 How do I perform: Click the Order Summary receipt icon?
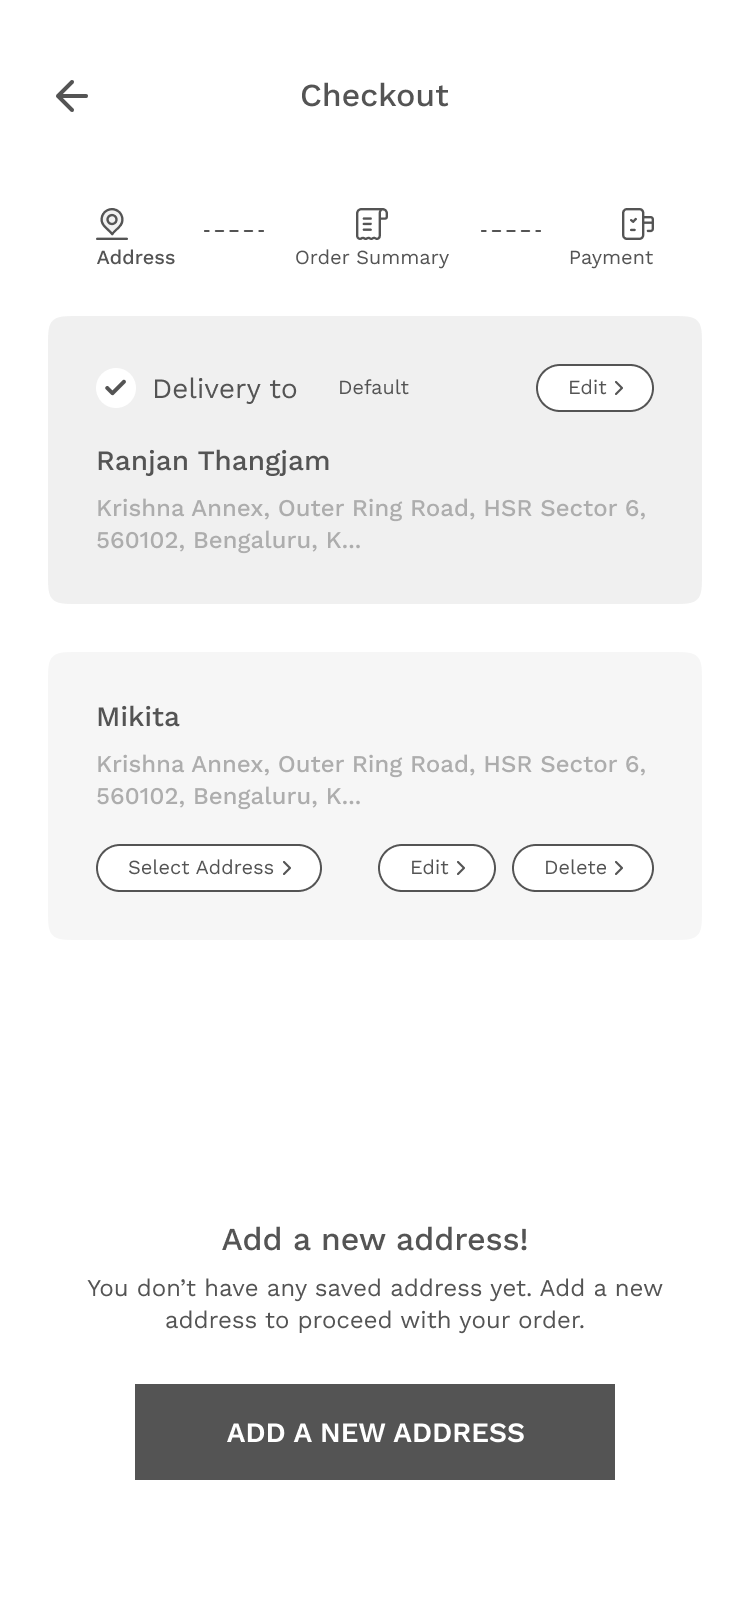371,223
